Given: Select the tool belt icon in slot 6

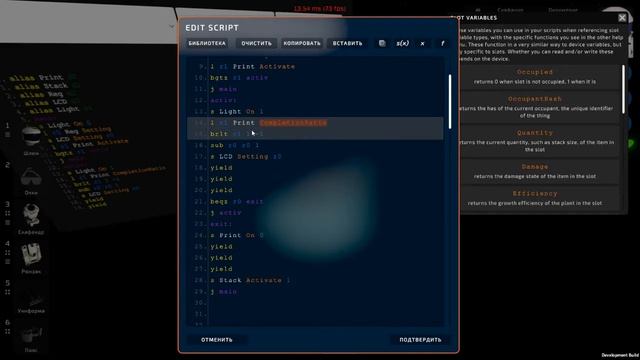Looking at the screenshot, I should [31, 336].
